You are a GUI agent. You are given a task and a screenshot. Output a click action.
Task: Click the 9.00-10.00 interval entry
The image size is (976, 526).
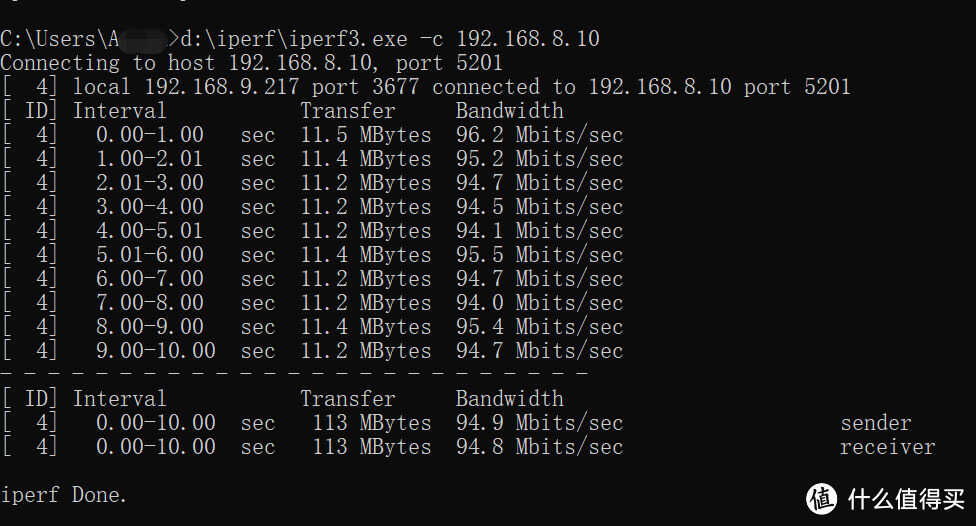click(156, 351)
